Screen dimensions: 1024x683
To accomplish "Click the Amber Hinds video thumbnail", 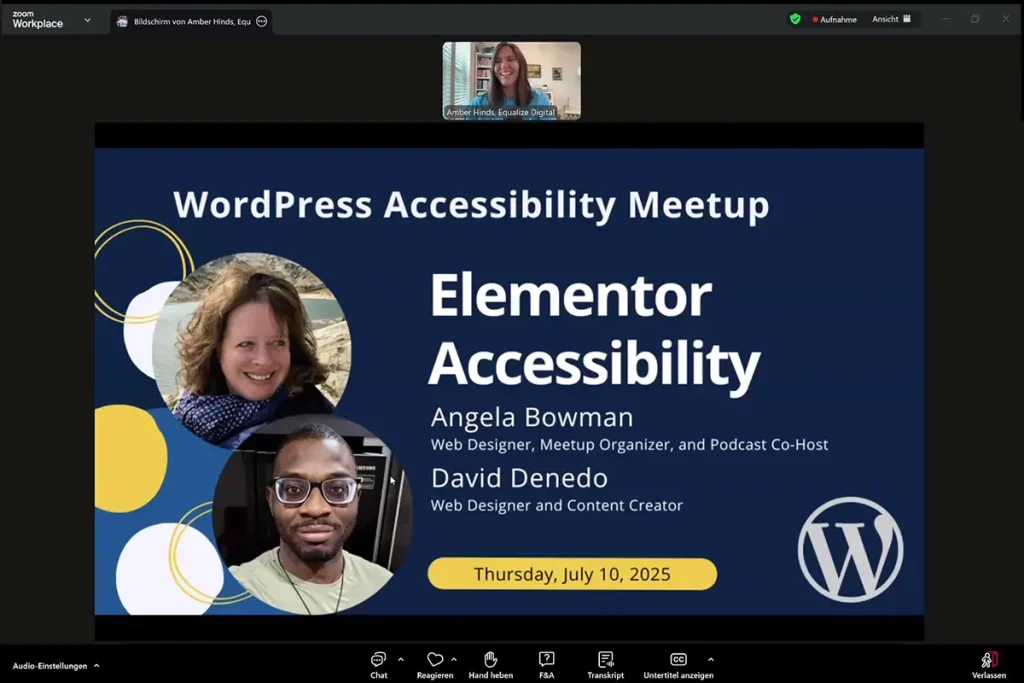I will [511, 80].
